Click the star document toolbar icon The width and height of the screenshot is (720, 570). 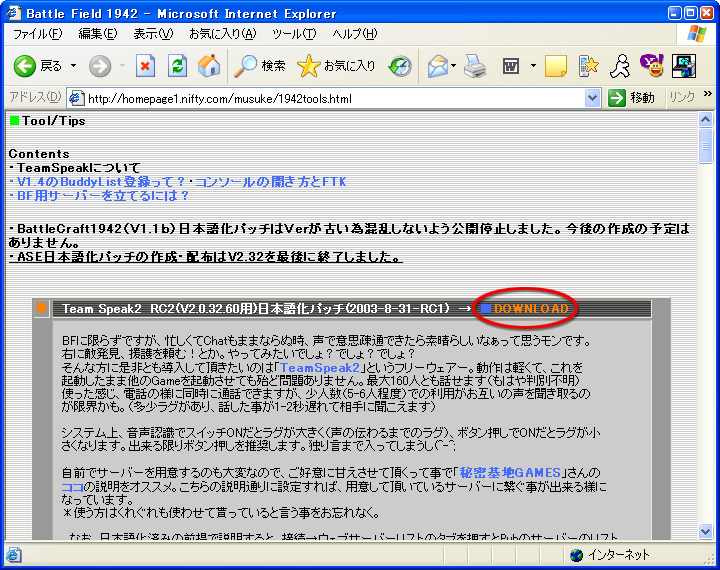(588, 66)
